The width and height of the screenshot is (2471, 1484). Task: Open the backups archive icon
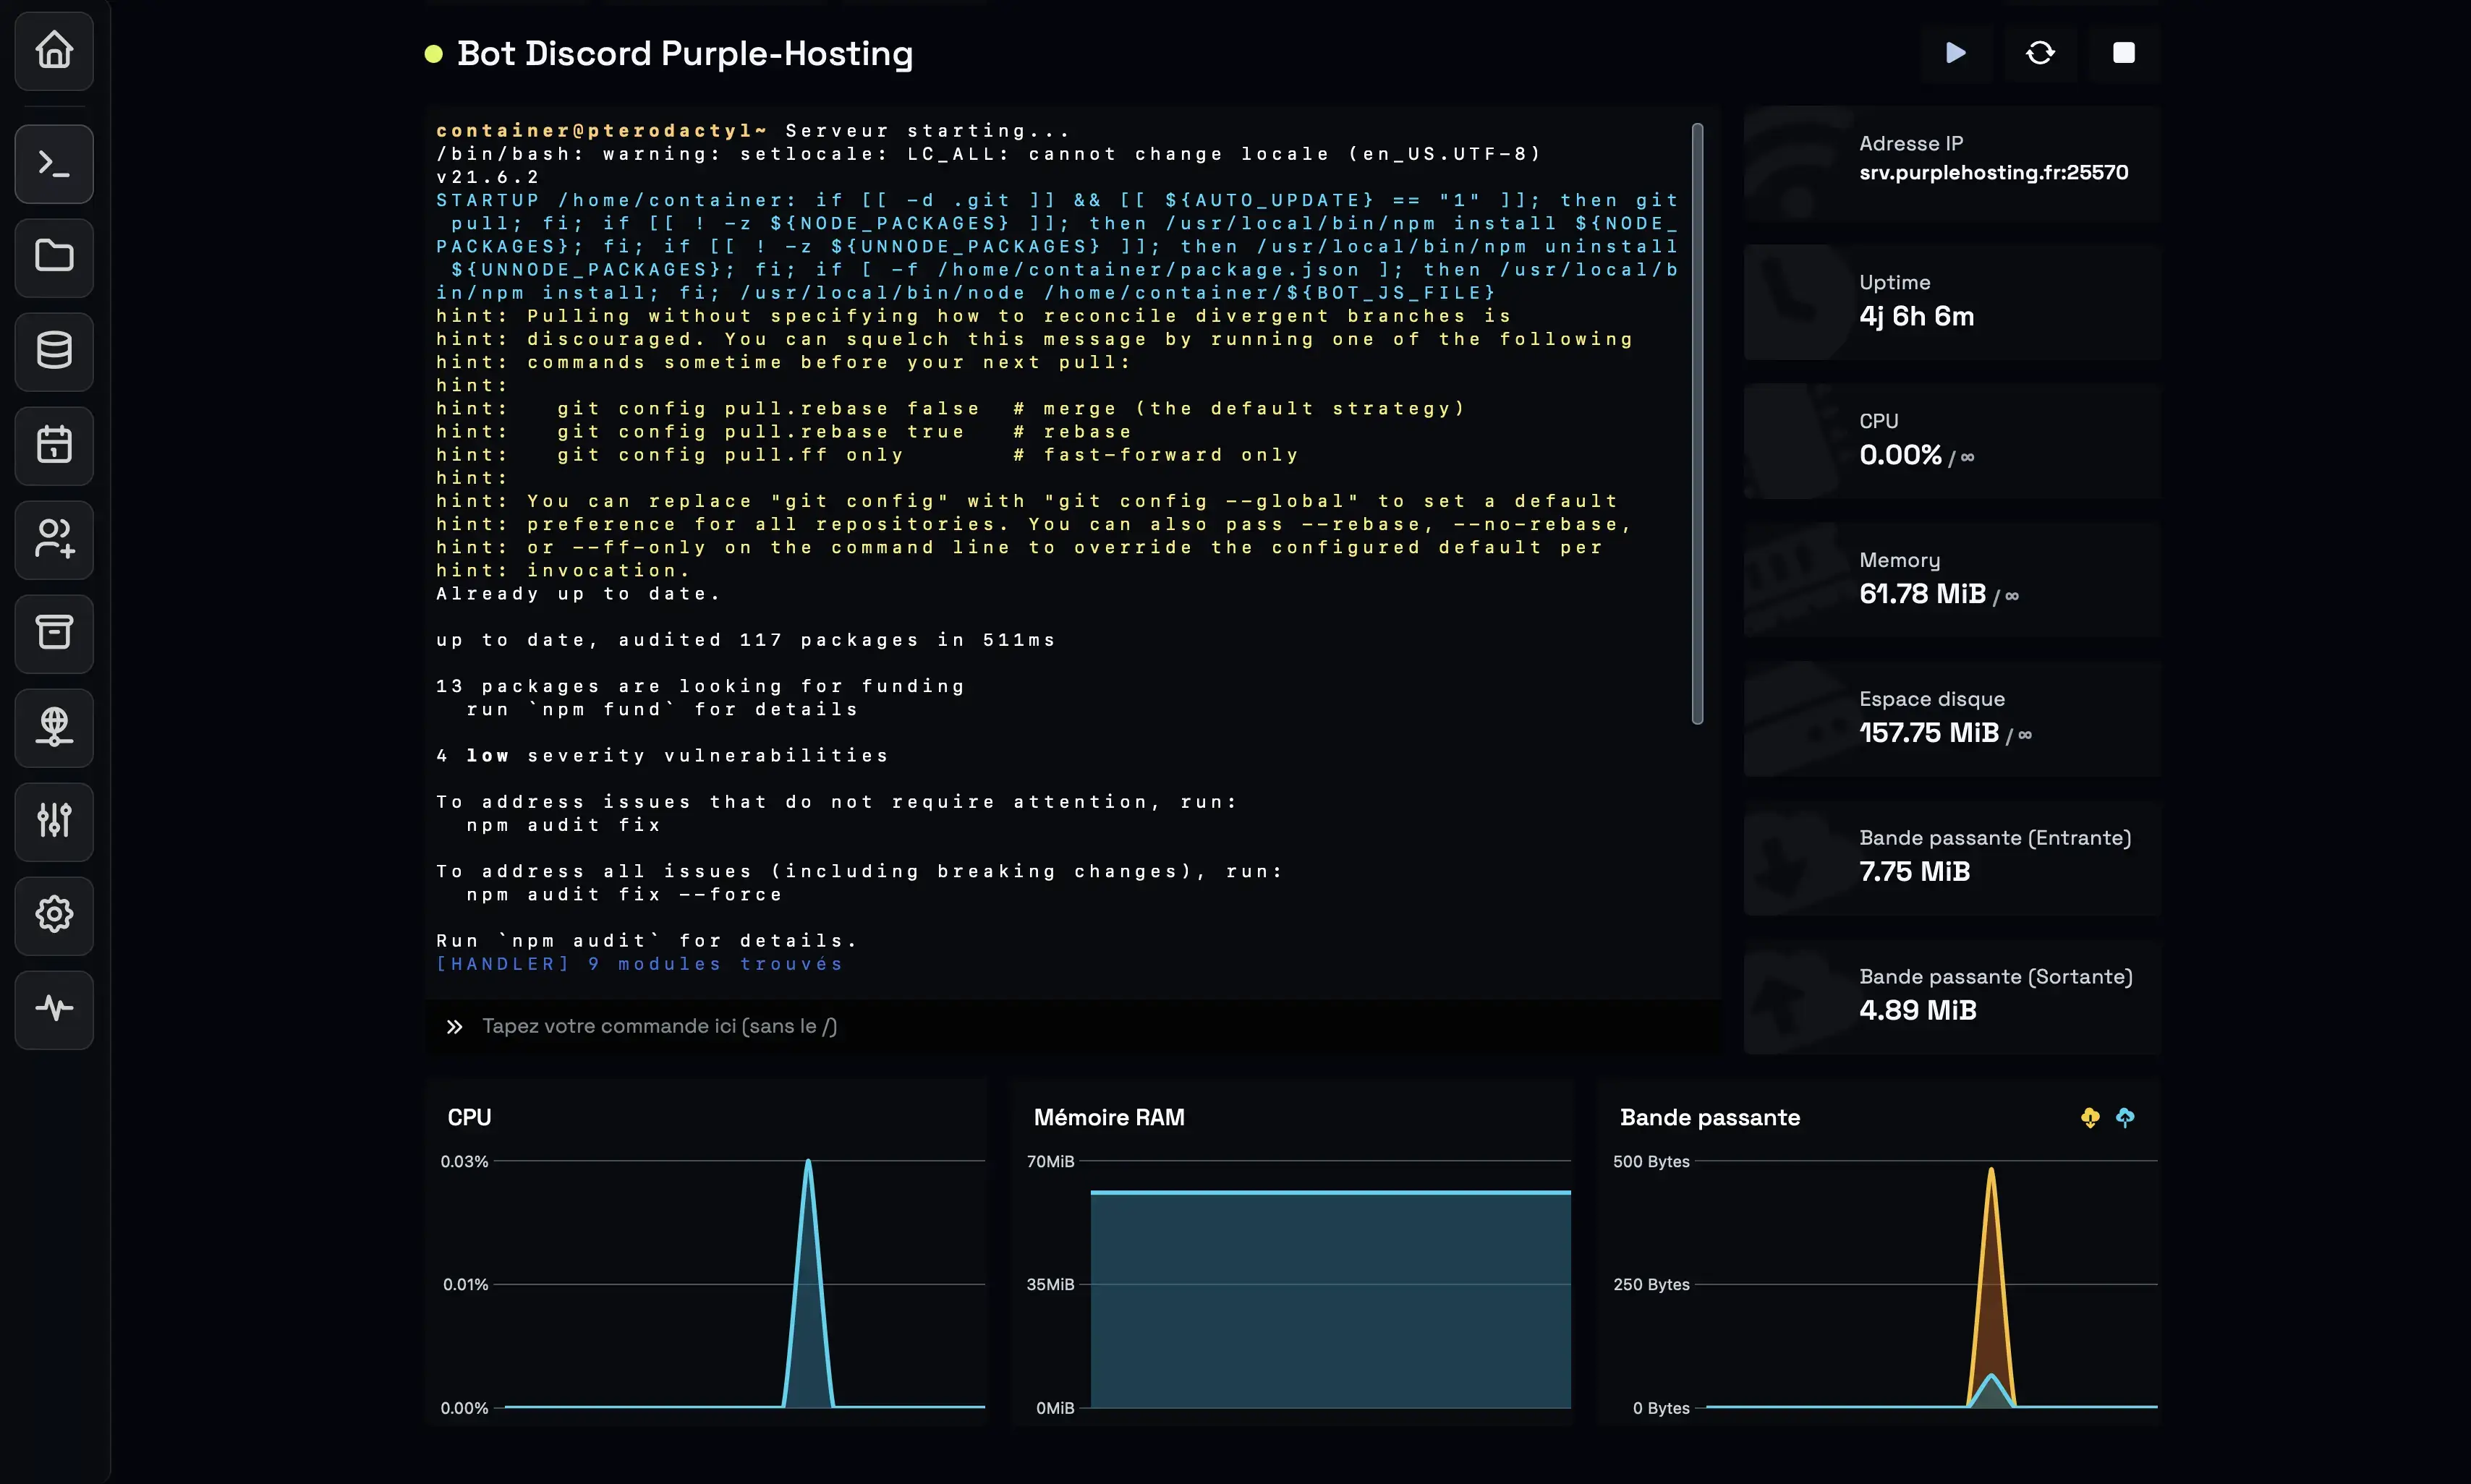54,633
